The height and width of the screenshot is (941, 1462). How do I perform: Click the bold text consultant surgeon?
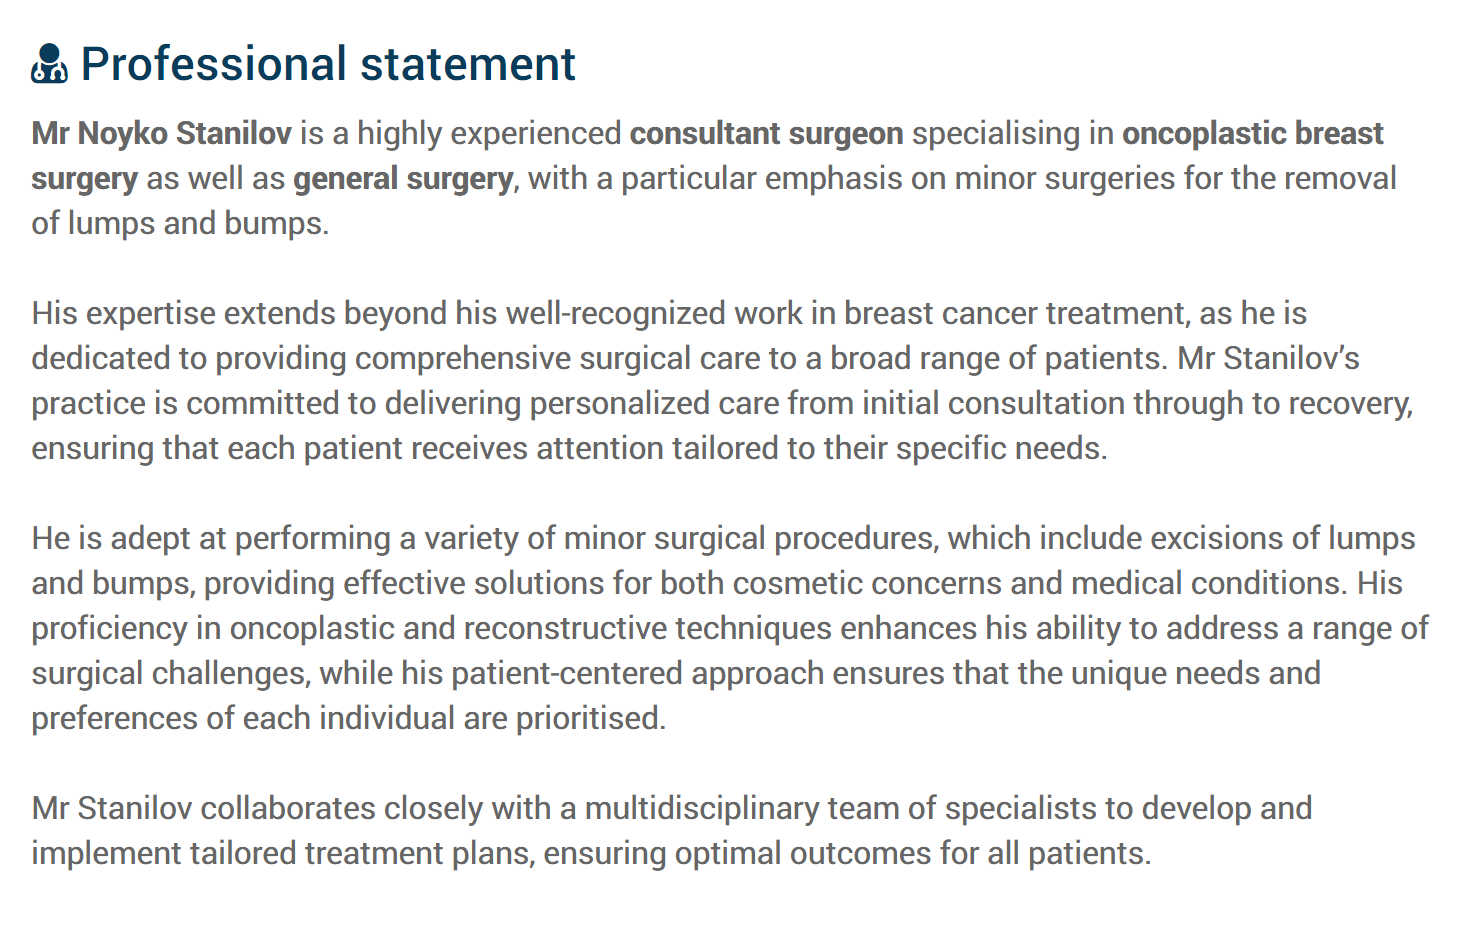pyautogui.click(x=766, y=133)
